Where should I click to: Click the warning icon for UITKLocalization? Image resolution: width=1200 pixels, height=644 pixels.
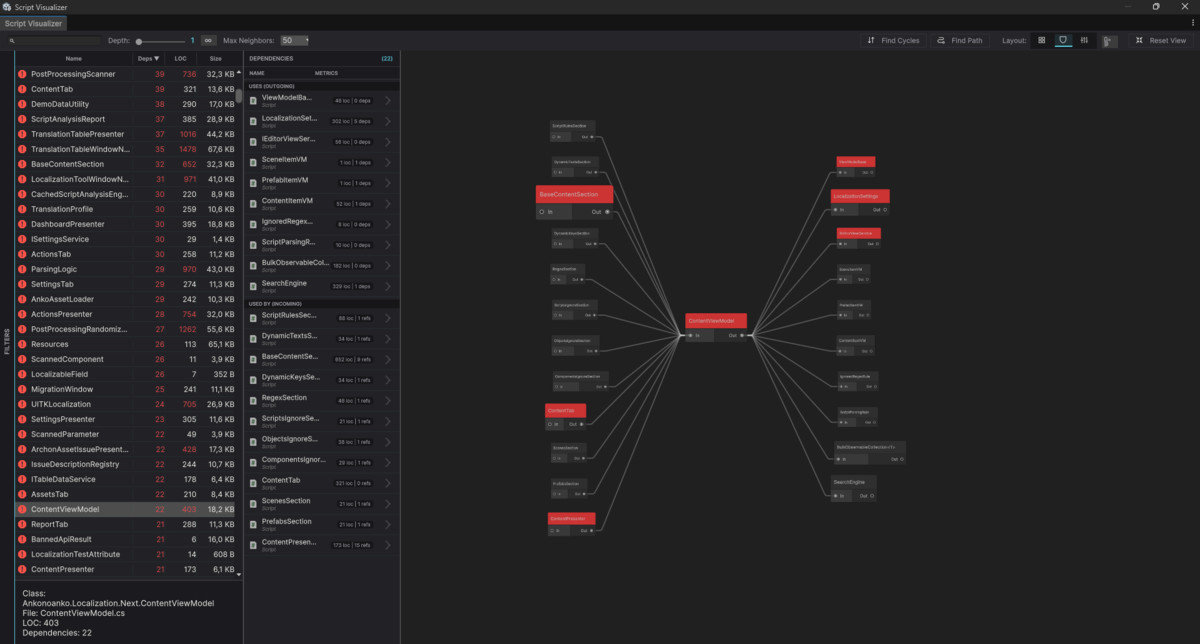click(22, 404)
